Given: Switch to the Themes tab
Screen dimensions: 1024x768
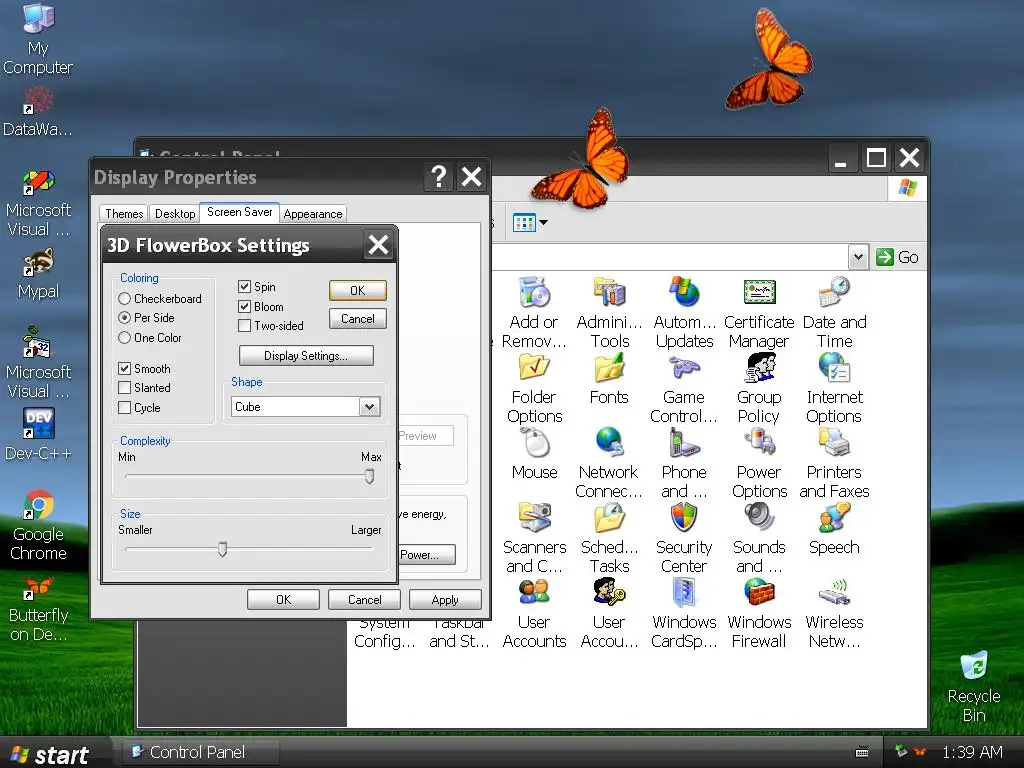Looking at the screenshot, I should click(x=124, y=214).
